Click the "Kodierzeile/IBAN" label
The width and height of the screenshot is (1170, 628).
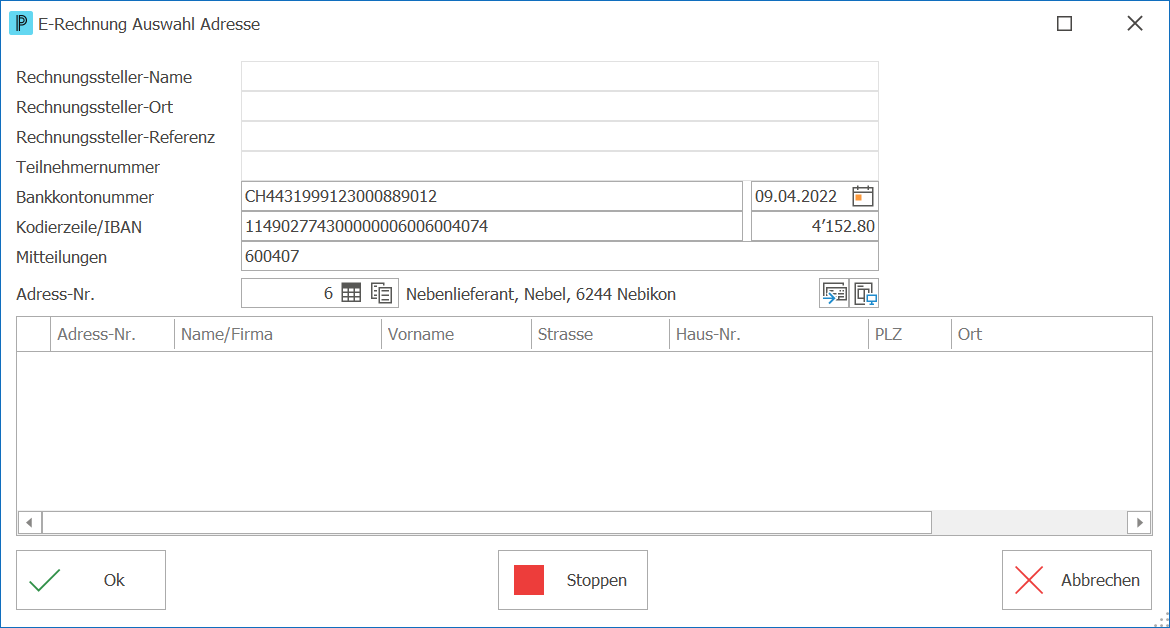click(x=79, y=227)
